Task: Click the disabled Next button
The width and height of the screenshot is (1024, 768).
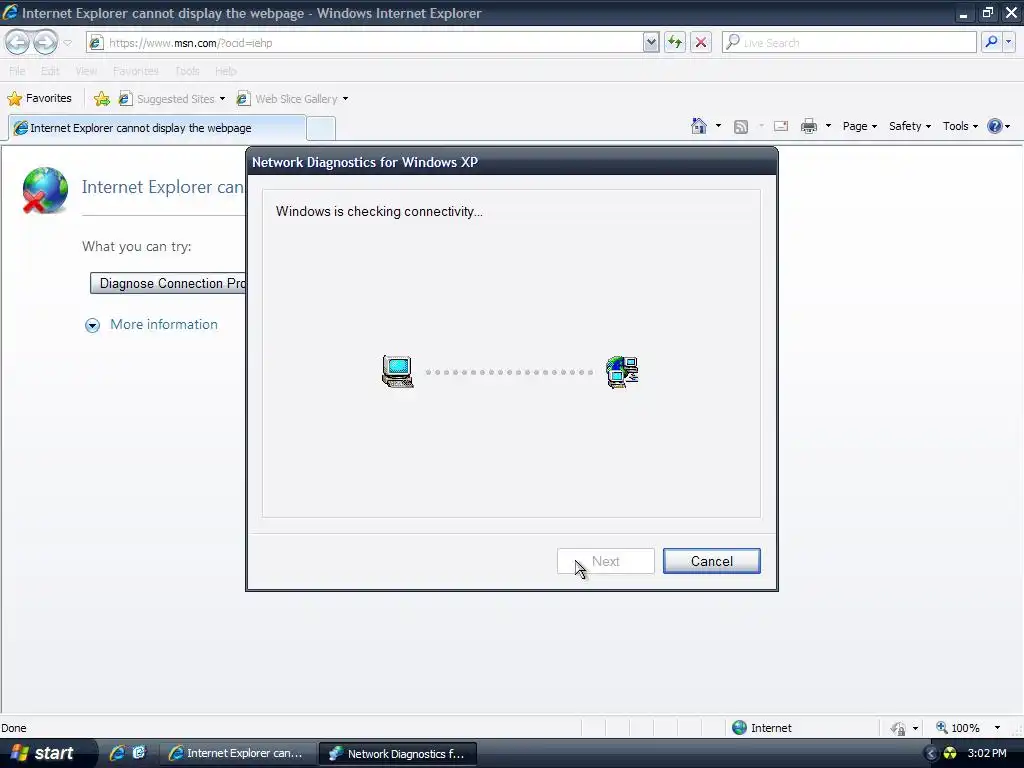Action: (605, 561)
